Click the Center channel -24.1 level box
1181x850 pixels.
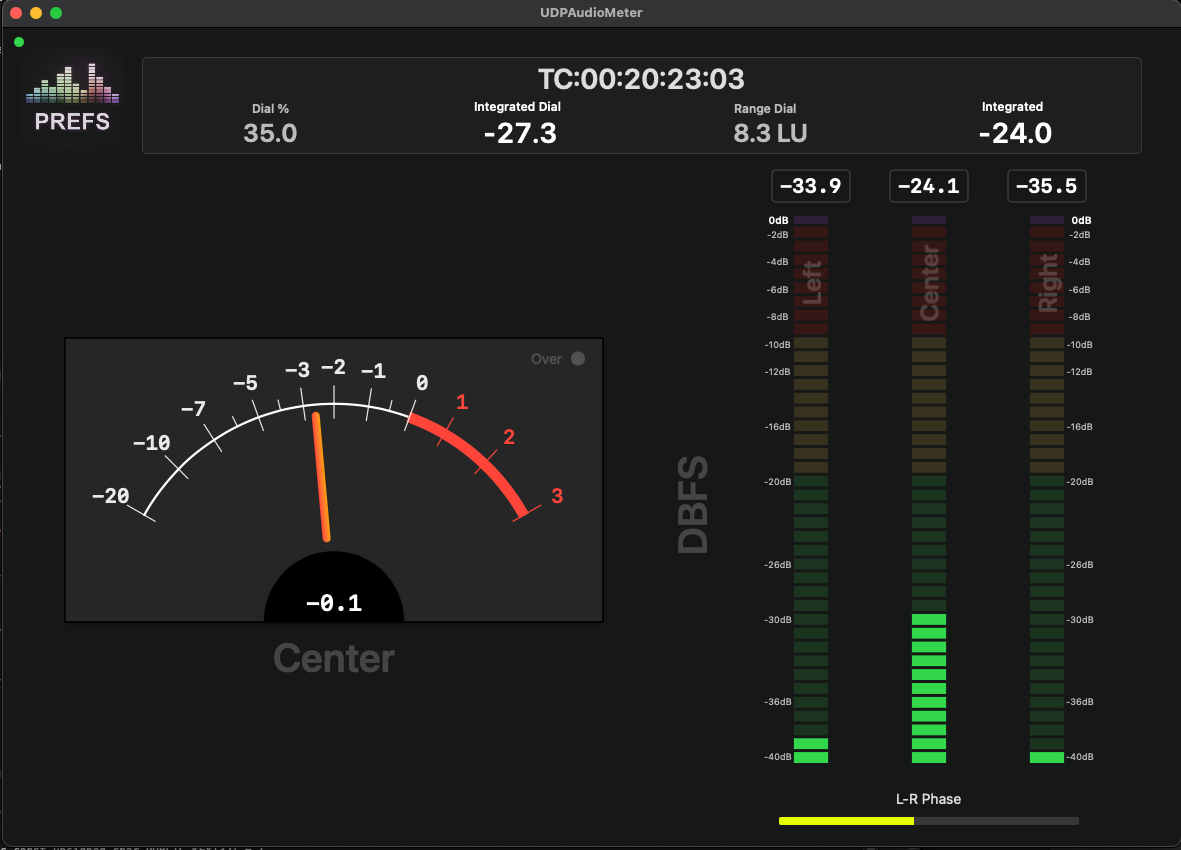(928, 186)
